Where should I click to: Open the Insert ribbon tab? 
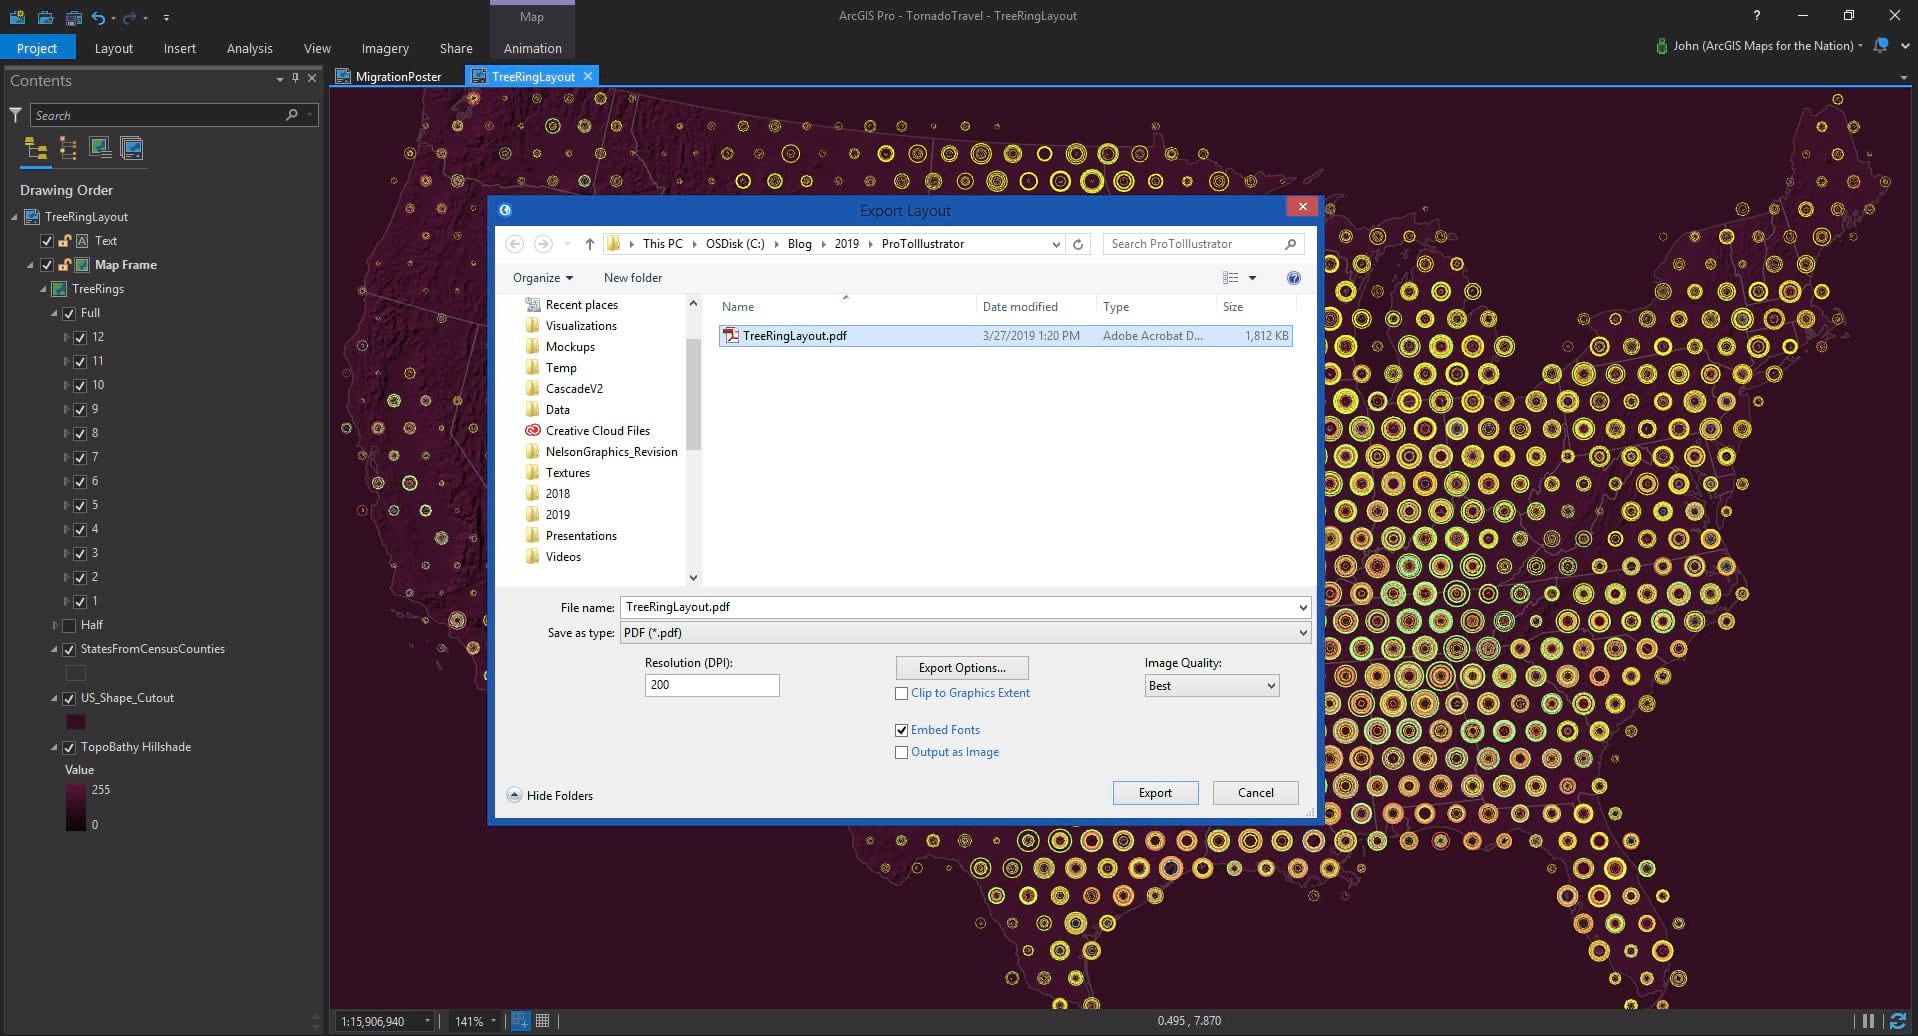pyautogui.click(x=180, y=48)
